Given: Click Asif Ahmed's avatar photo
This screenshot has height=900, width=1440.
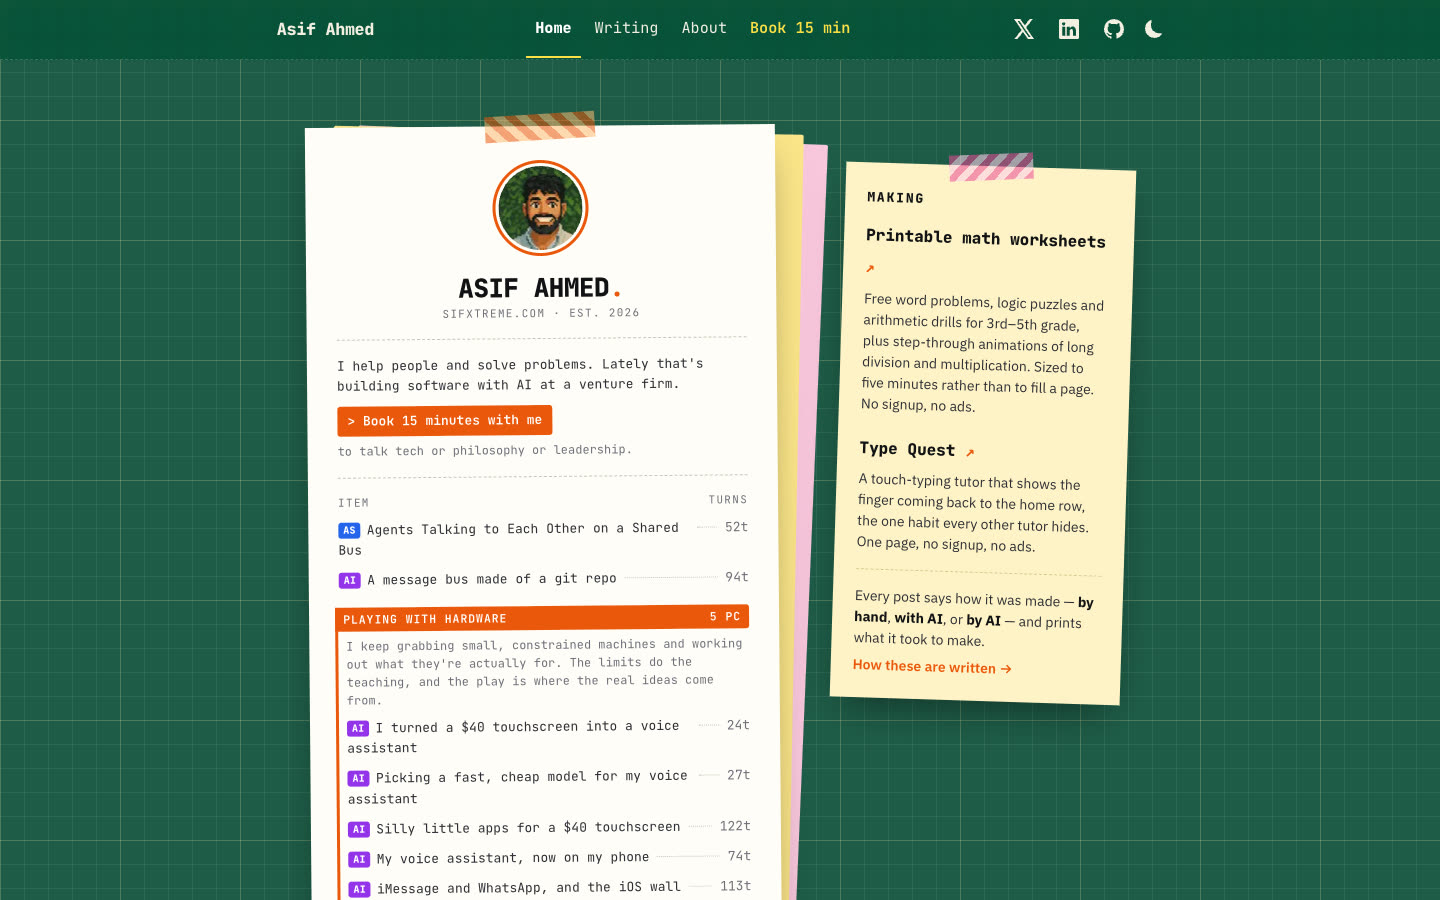Looking at the screenshot, I should (540, 208).
